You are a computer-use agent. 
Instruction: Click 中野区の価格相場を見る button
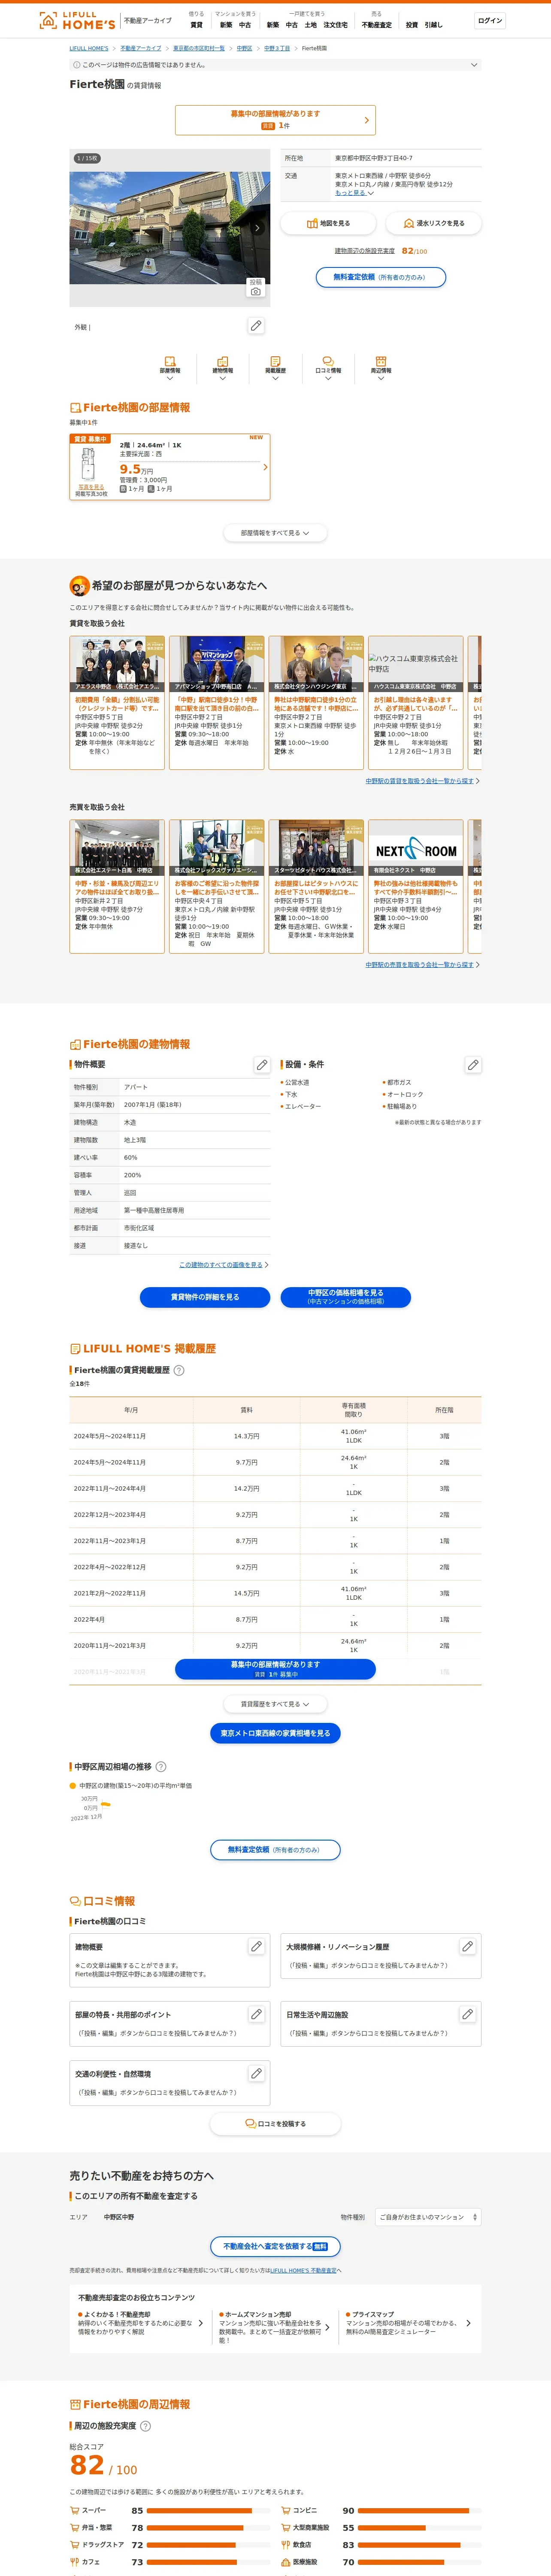(x=346, y=1297)
